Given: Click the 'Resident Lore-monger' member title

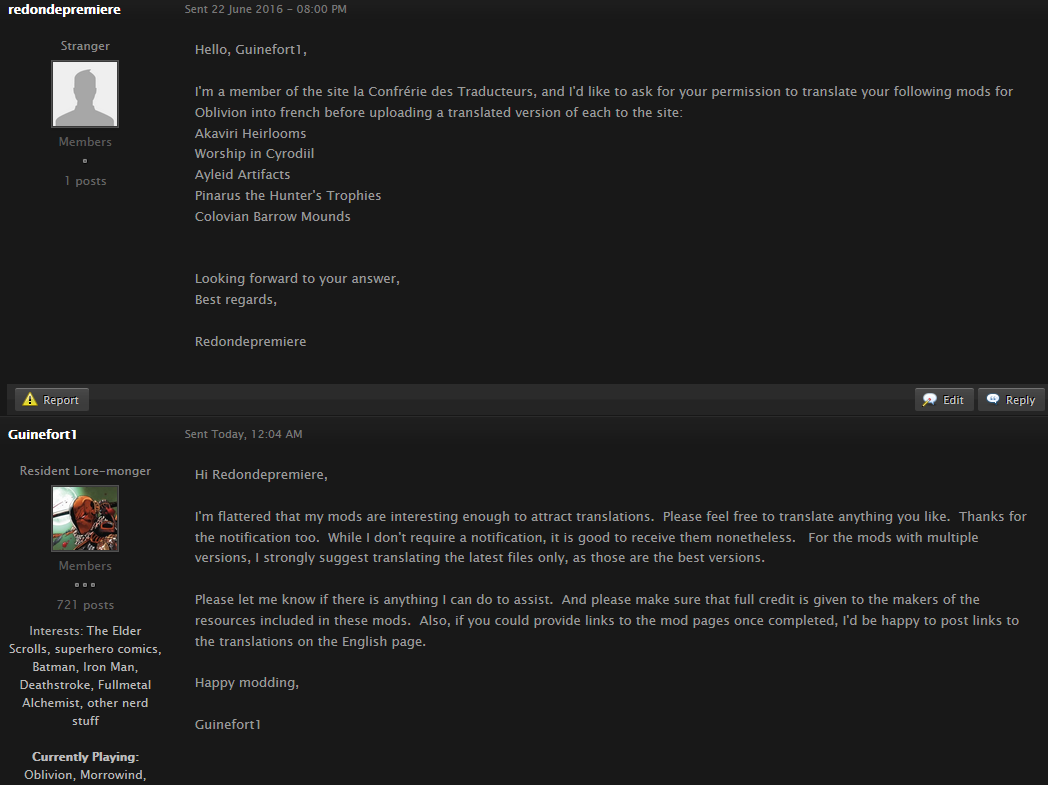Looking at the screenshot, I should (x=85, y=471).
